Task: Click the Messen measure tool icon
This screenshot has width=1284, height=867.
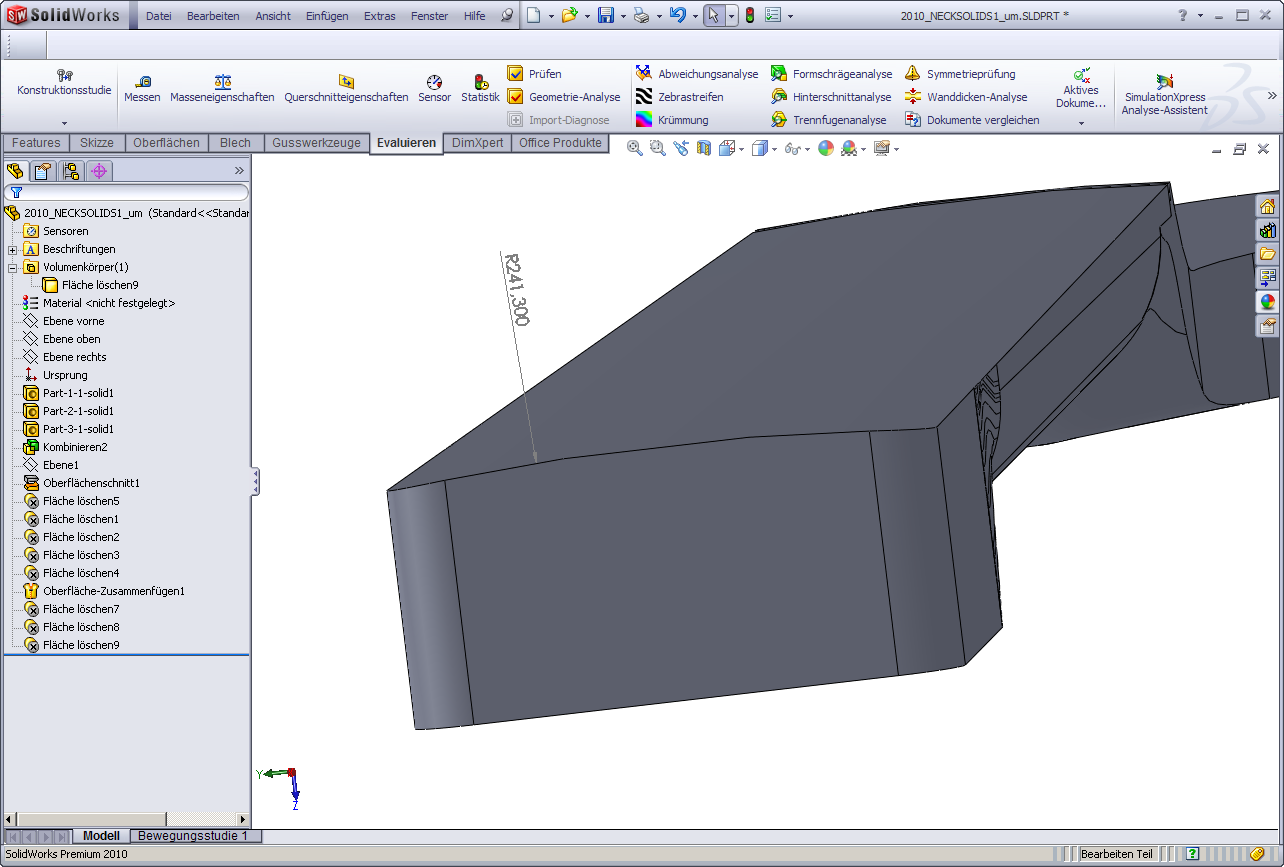Action: tap(142, 82)
